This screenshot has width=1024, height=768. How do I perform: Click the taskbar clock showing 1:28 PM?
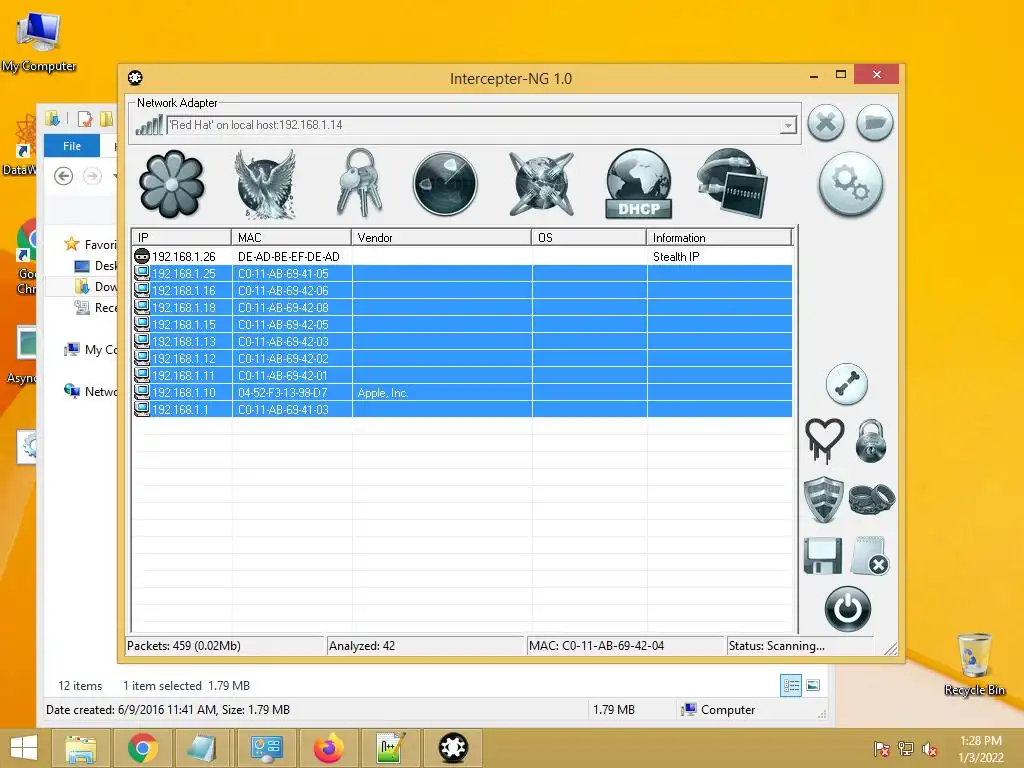pos(981,748)
